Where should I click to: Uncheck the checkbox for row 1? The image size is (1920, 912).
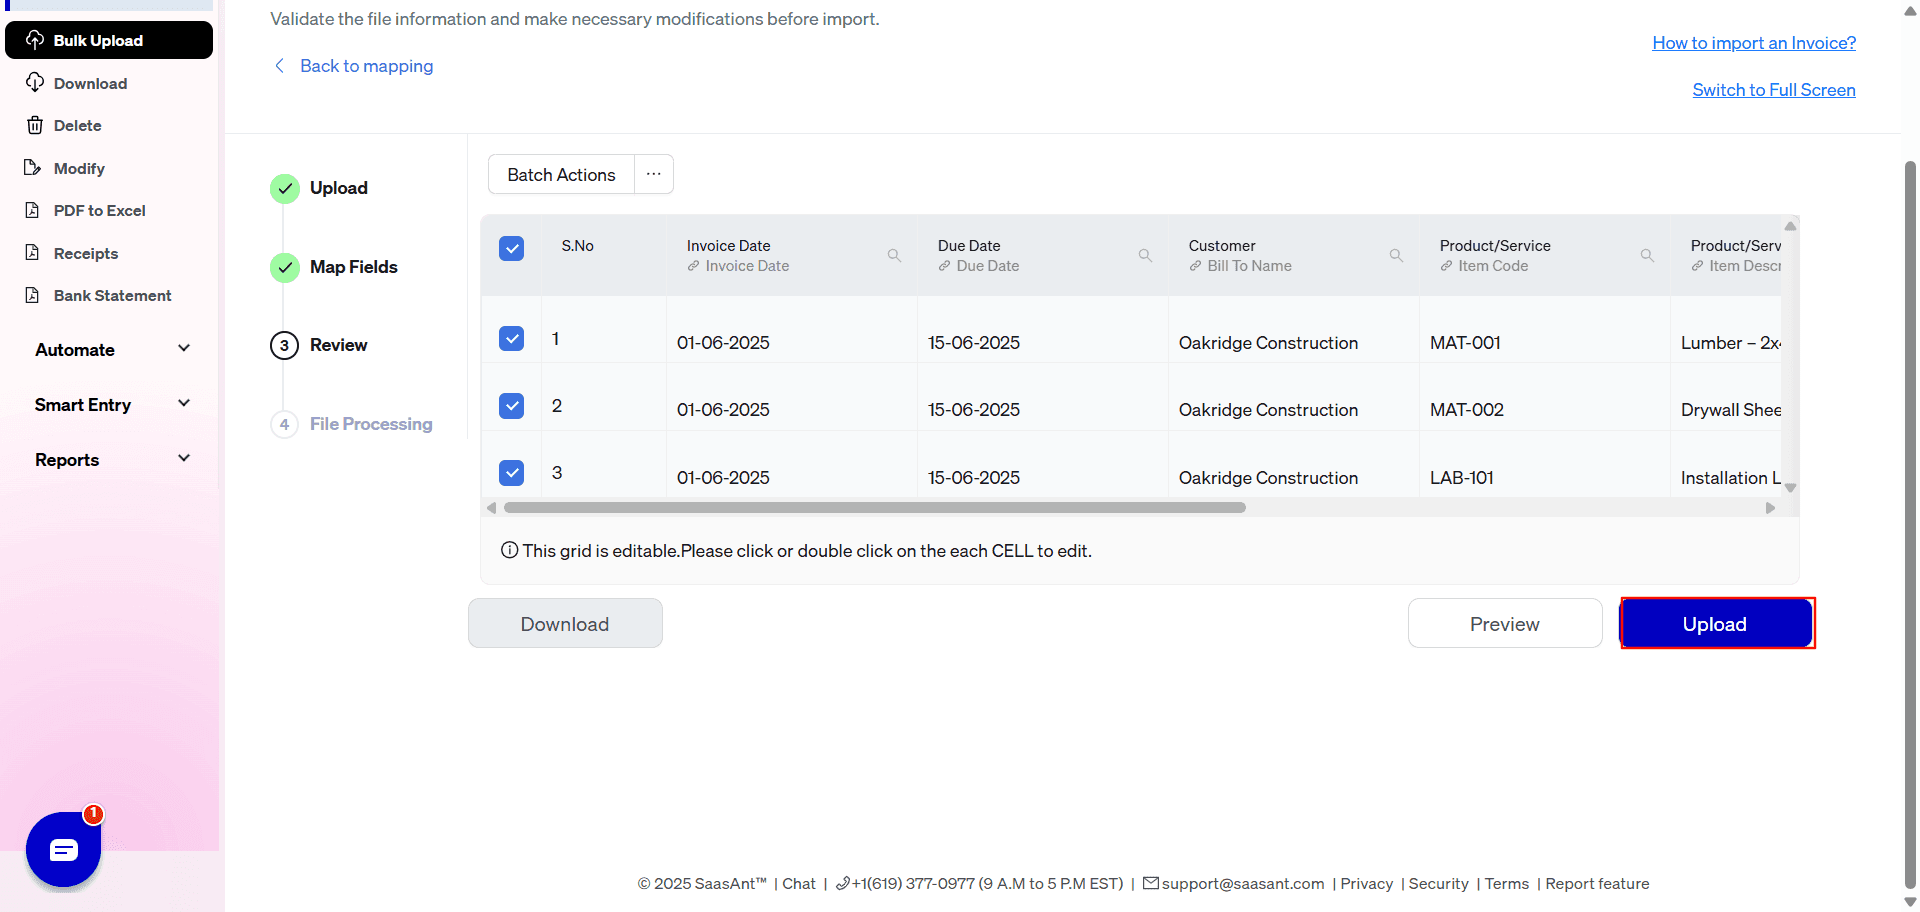pyautogui.click(x=511, y=338)
